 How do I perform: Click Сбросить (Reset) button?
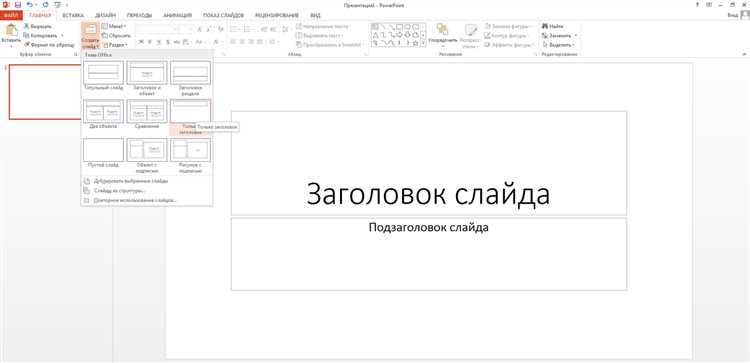pos(116,35)
